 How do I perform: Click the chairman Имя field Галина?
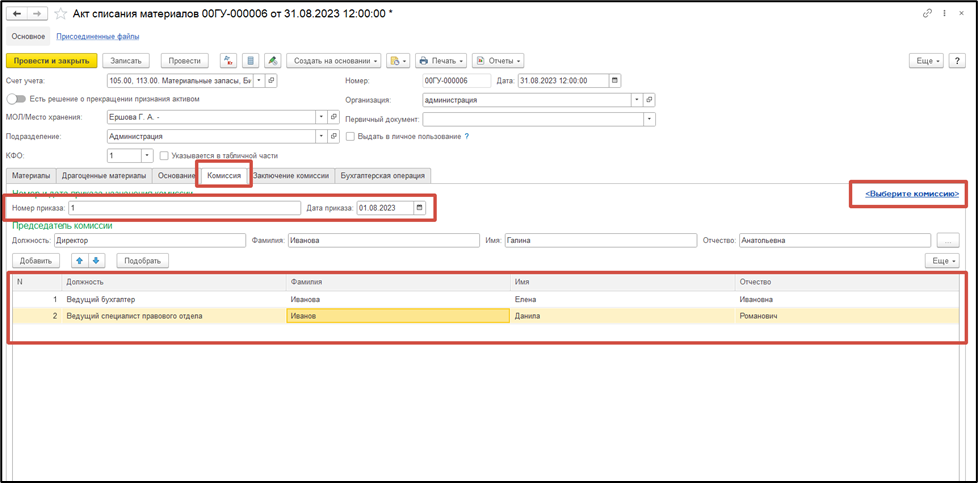click(600, 240)
